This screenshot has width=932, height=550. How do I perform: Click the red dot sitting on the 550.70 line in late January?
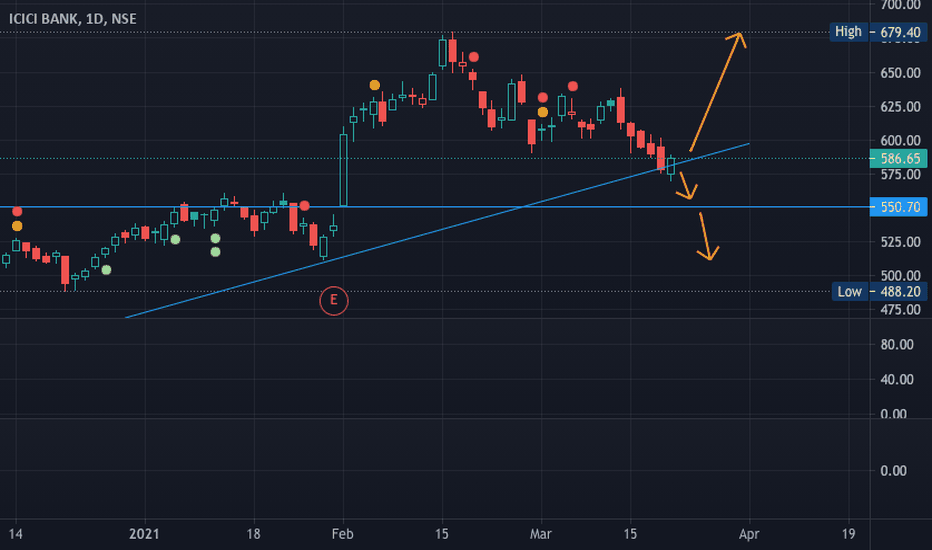304,206
